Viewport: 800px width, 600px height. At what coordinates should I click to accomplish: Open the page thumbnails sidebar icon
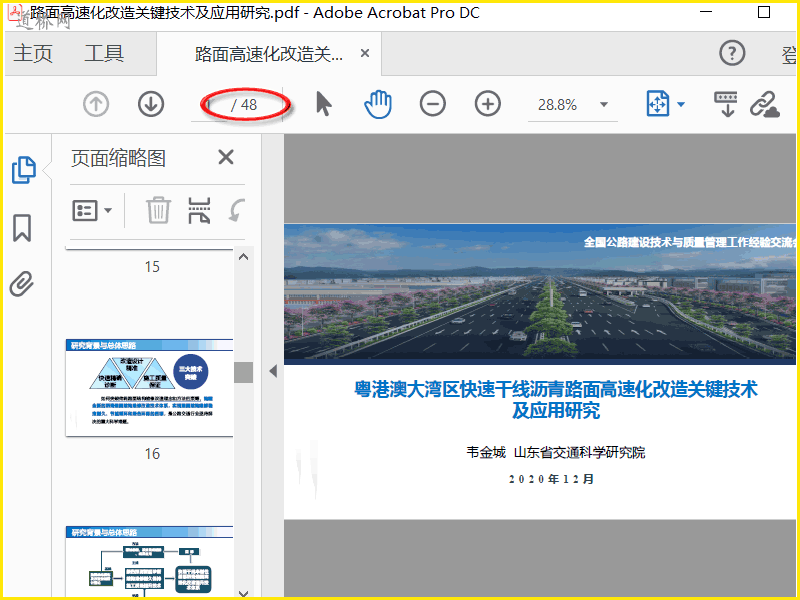point(23,170)
